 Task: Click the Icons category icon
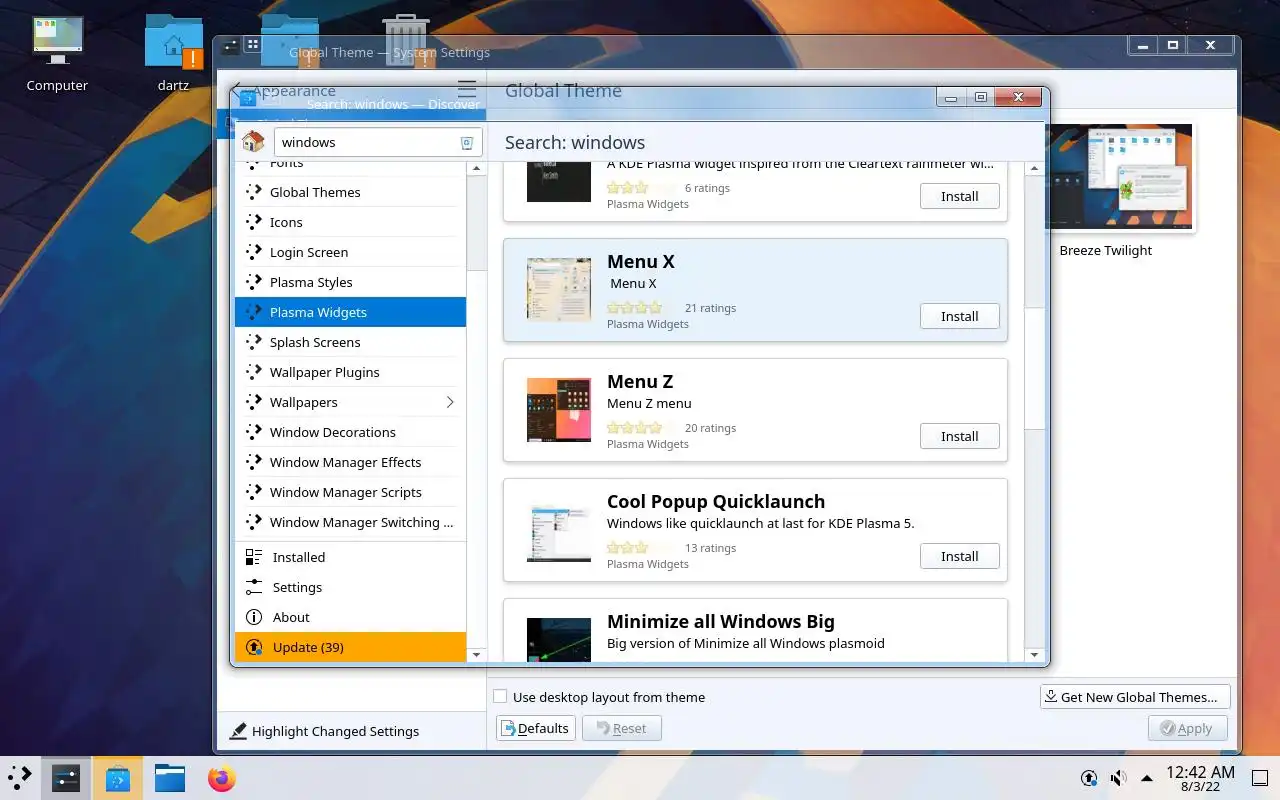point(254,222)
